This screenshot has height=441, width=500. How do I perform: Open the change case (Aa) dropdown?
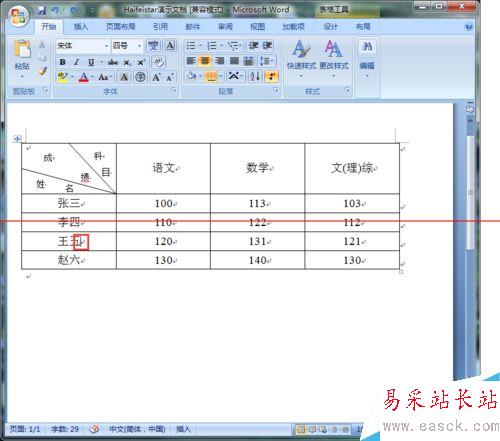click(x=106, y=78)
